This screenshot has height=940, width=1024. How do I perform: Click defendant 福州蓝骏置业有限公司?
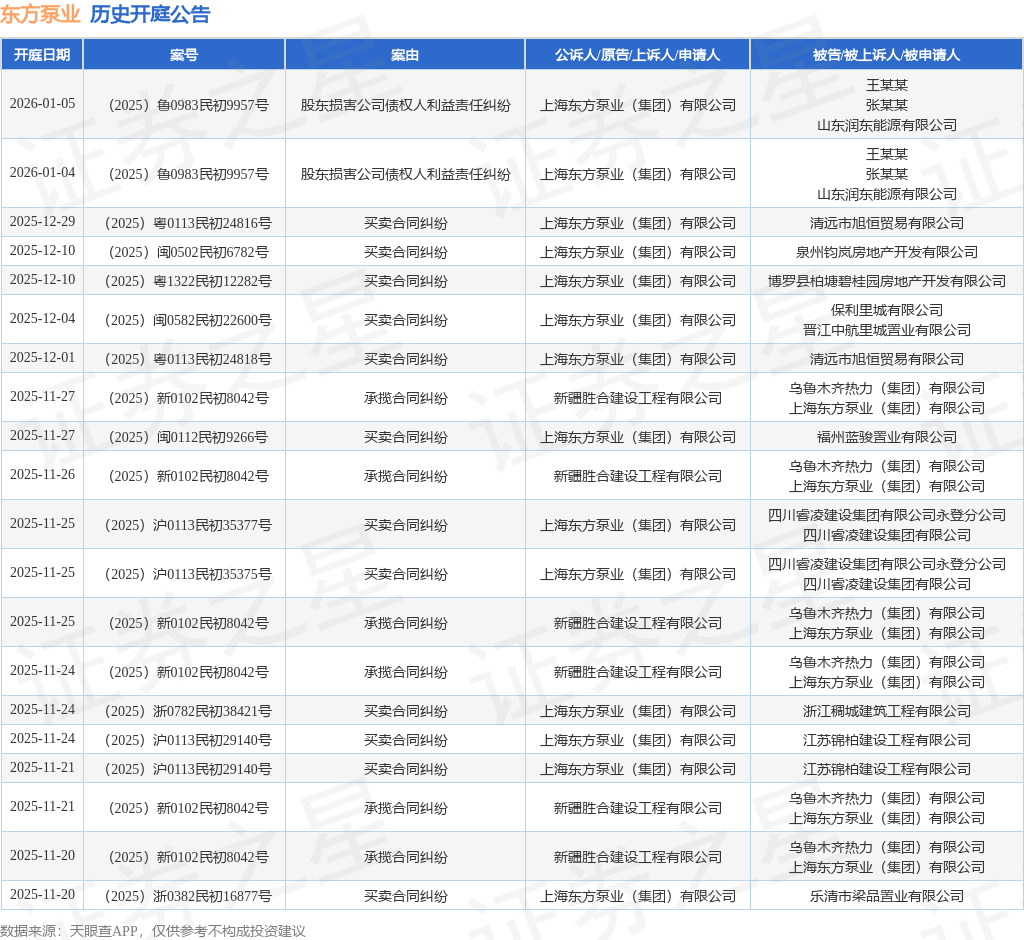tap(886, 437)
